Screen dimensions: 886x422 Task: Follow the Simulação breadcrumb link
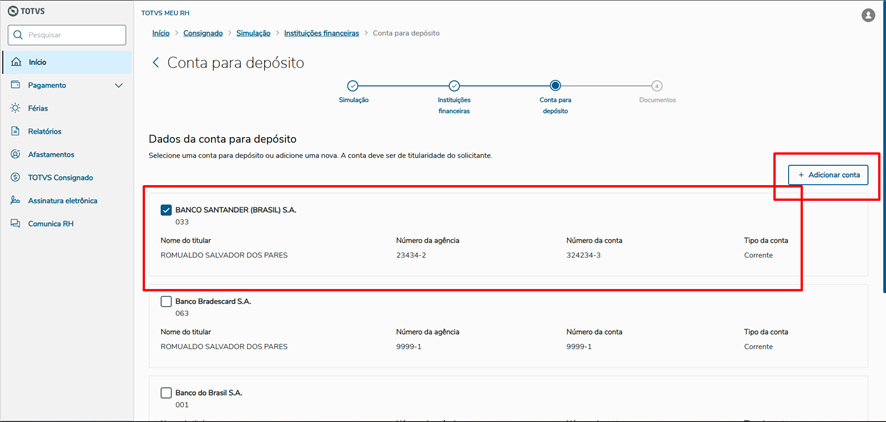pos(253,33)
